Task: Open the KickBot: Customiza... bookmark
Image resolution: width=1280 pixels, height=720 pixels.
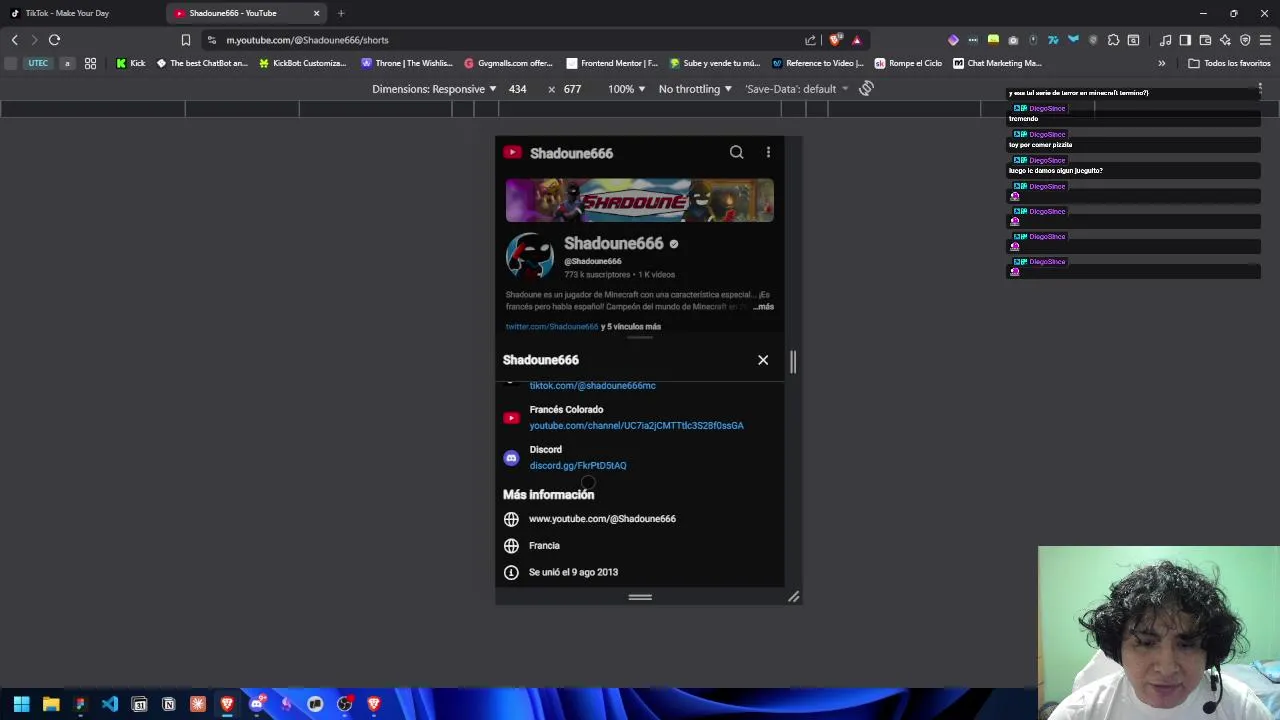Action: (x=302, y=63)
